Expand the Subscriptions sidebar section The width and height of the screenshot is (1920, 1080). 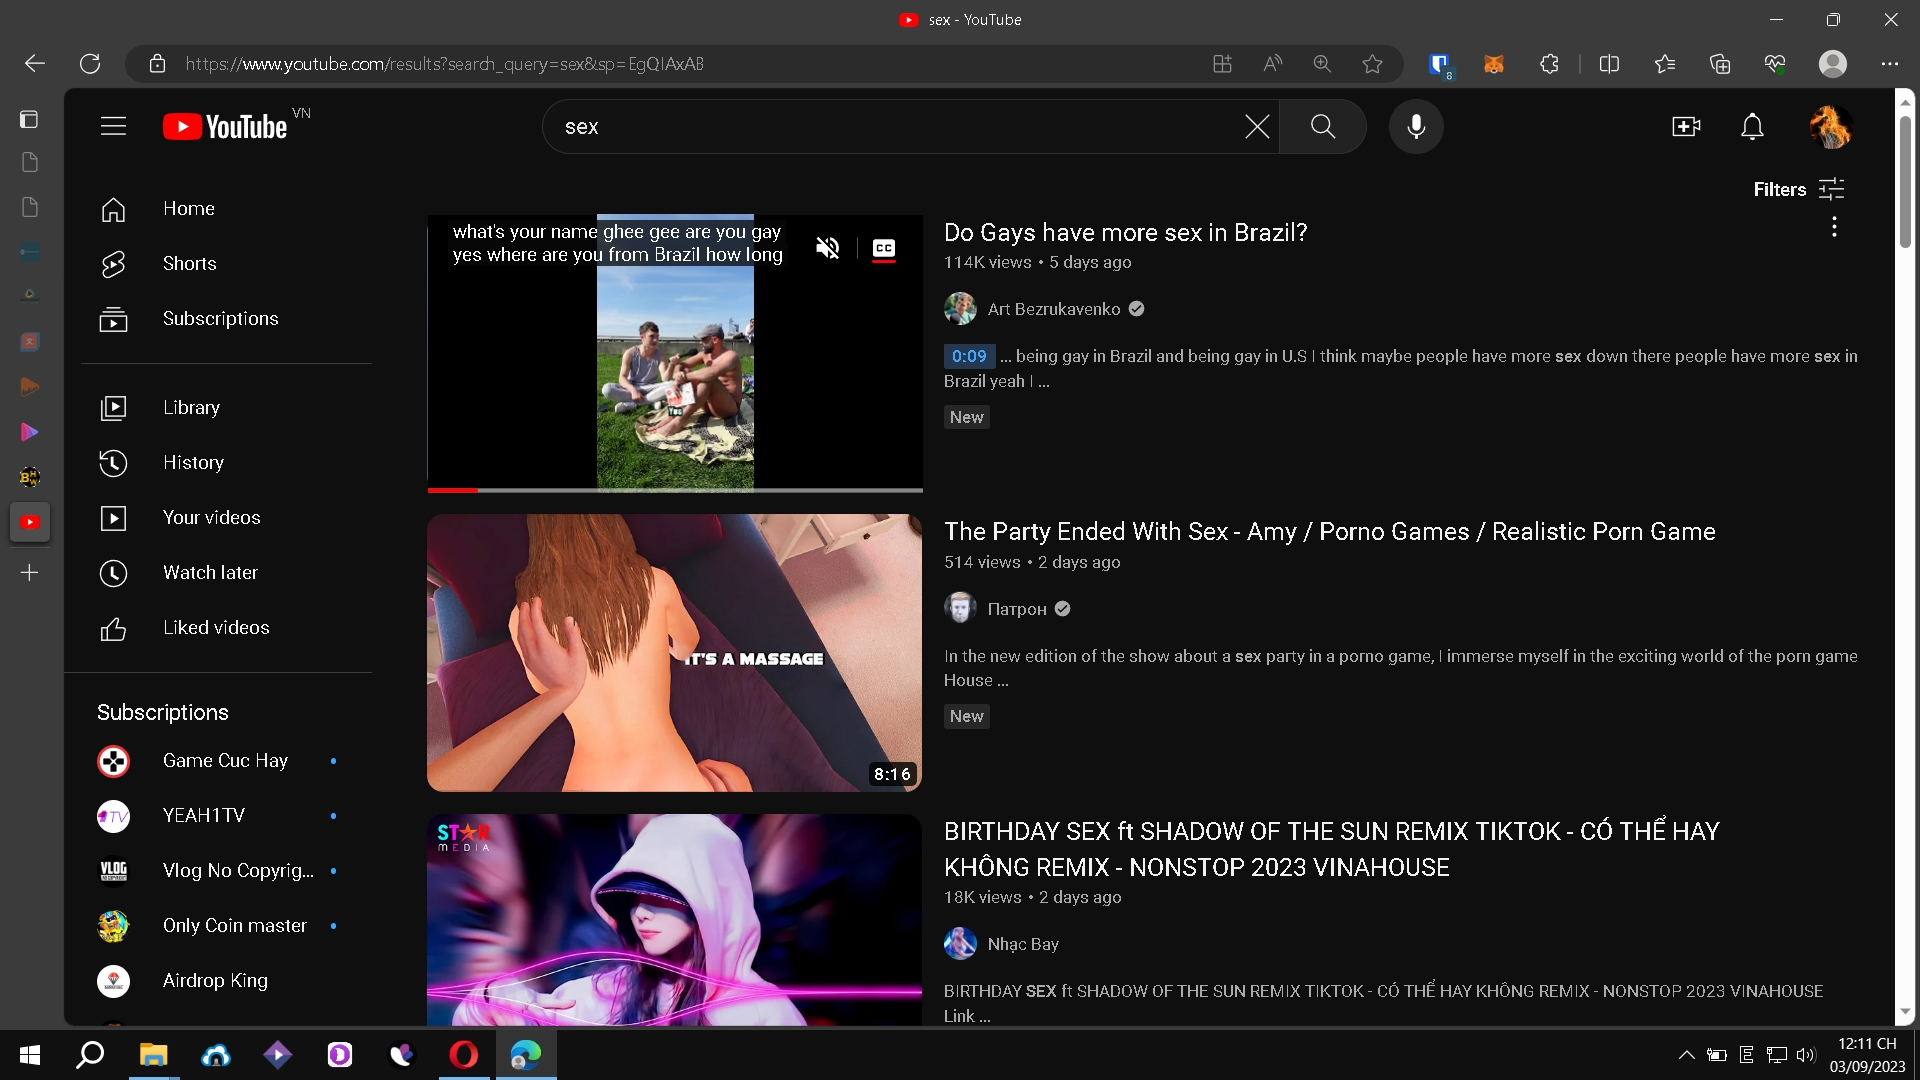tap(162, 712)
